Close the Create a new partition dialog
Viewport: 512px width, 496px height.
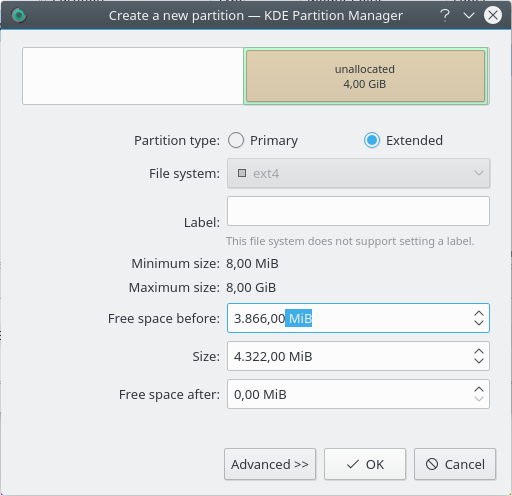pyautogui.click(x=493, y=15)
